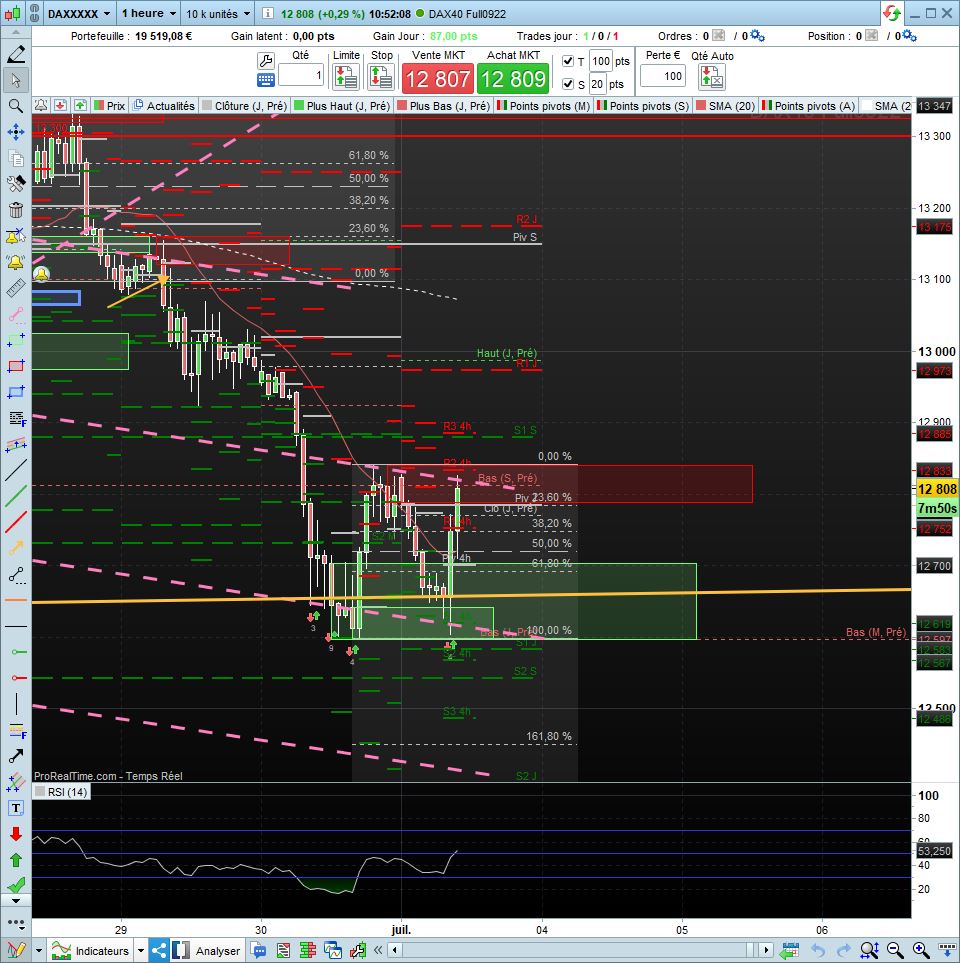Click the copy objects icon
Viewport: 960px width, 963px height.
click(16, 158)
